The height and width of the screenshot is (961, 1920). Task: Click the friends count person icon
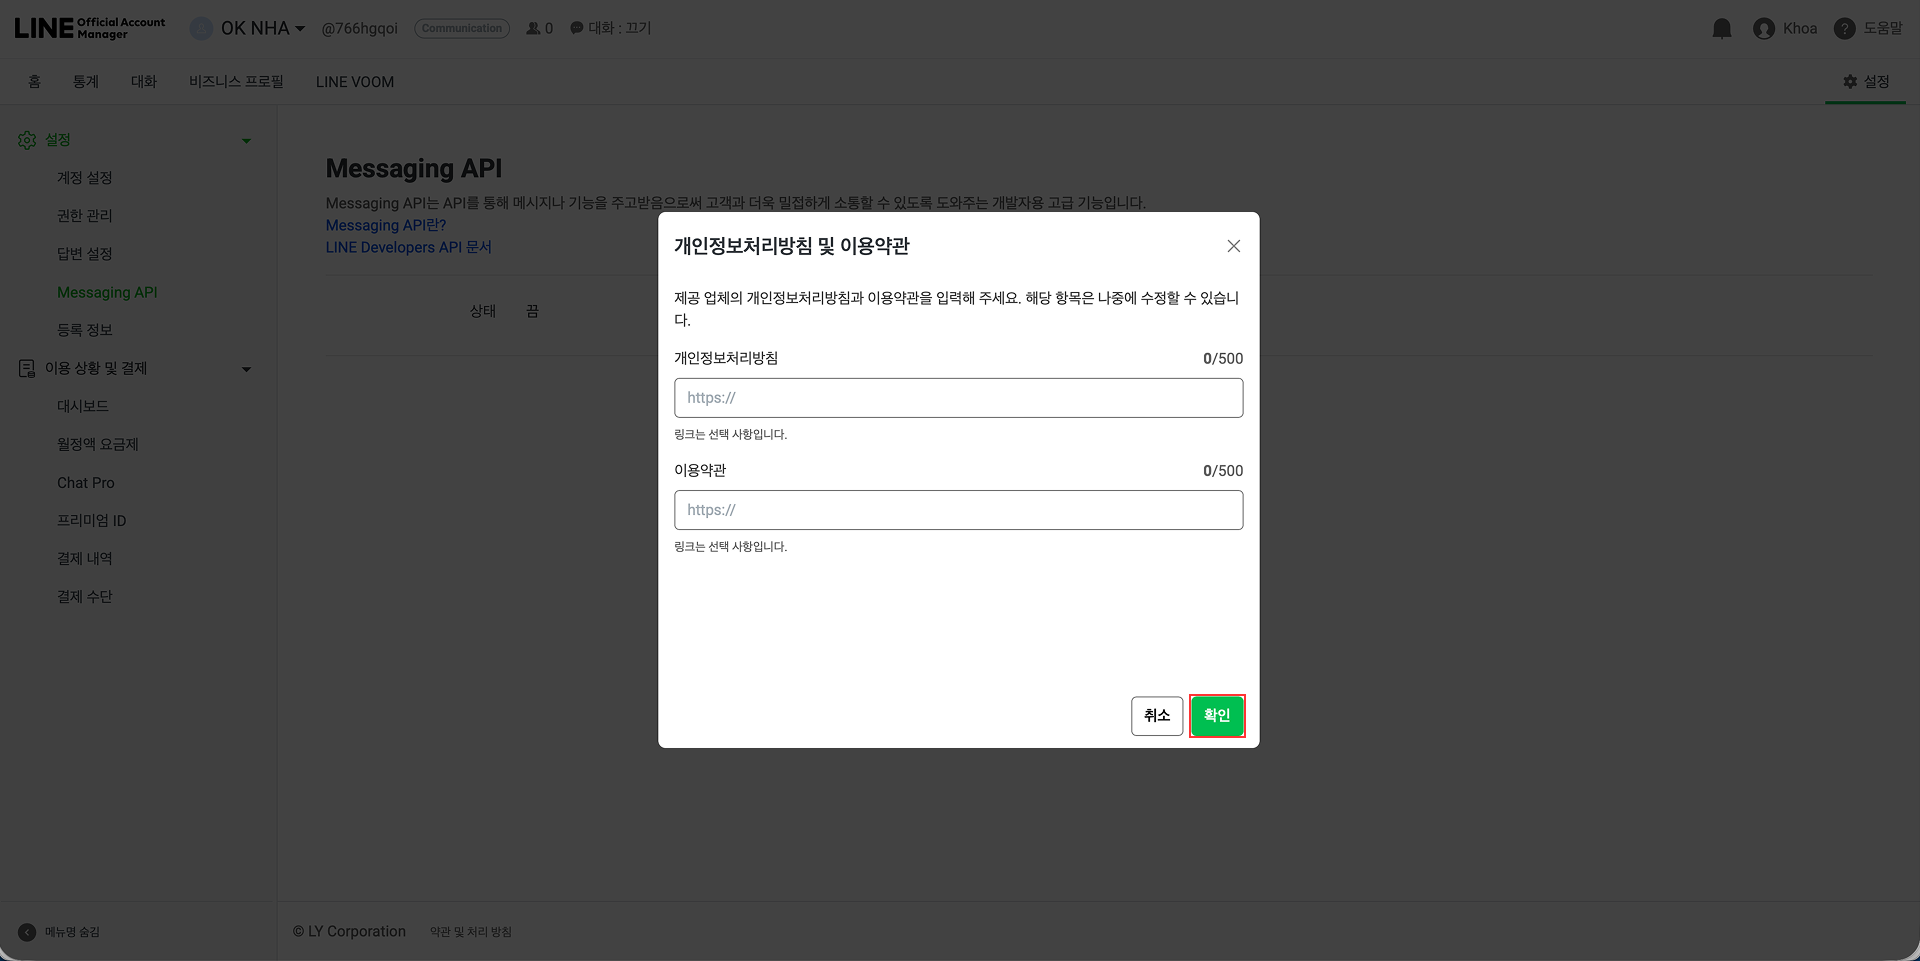[x=533, y=28]
